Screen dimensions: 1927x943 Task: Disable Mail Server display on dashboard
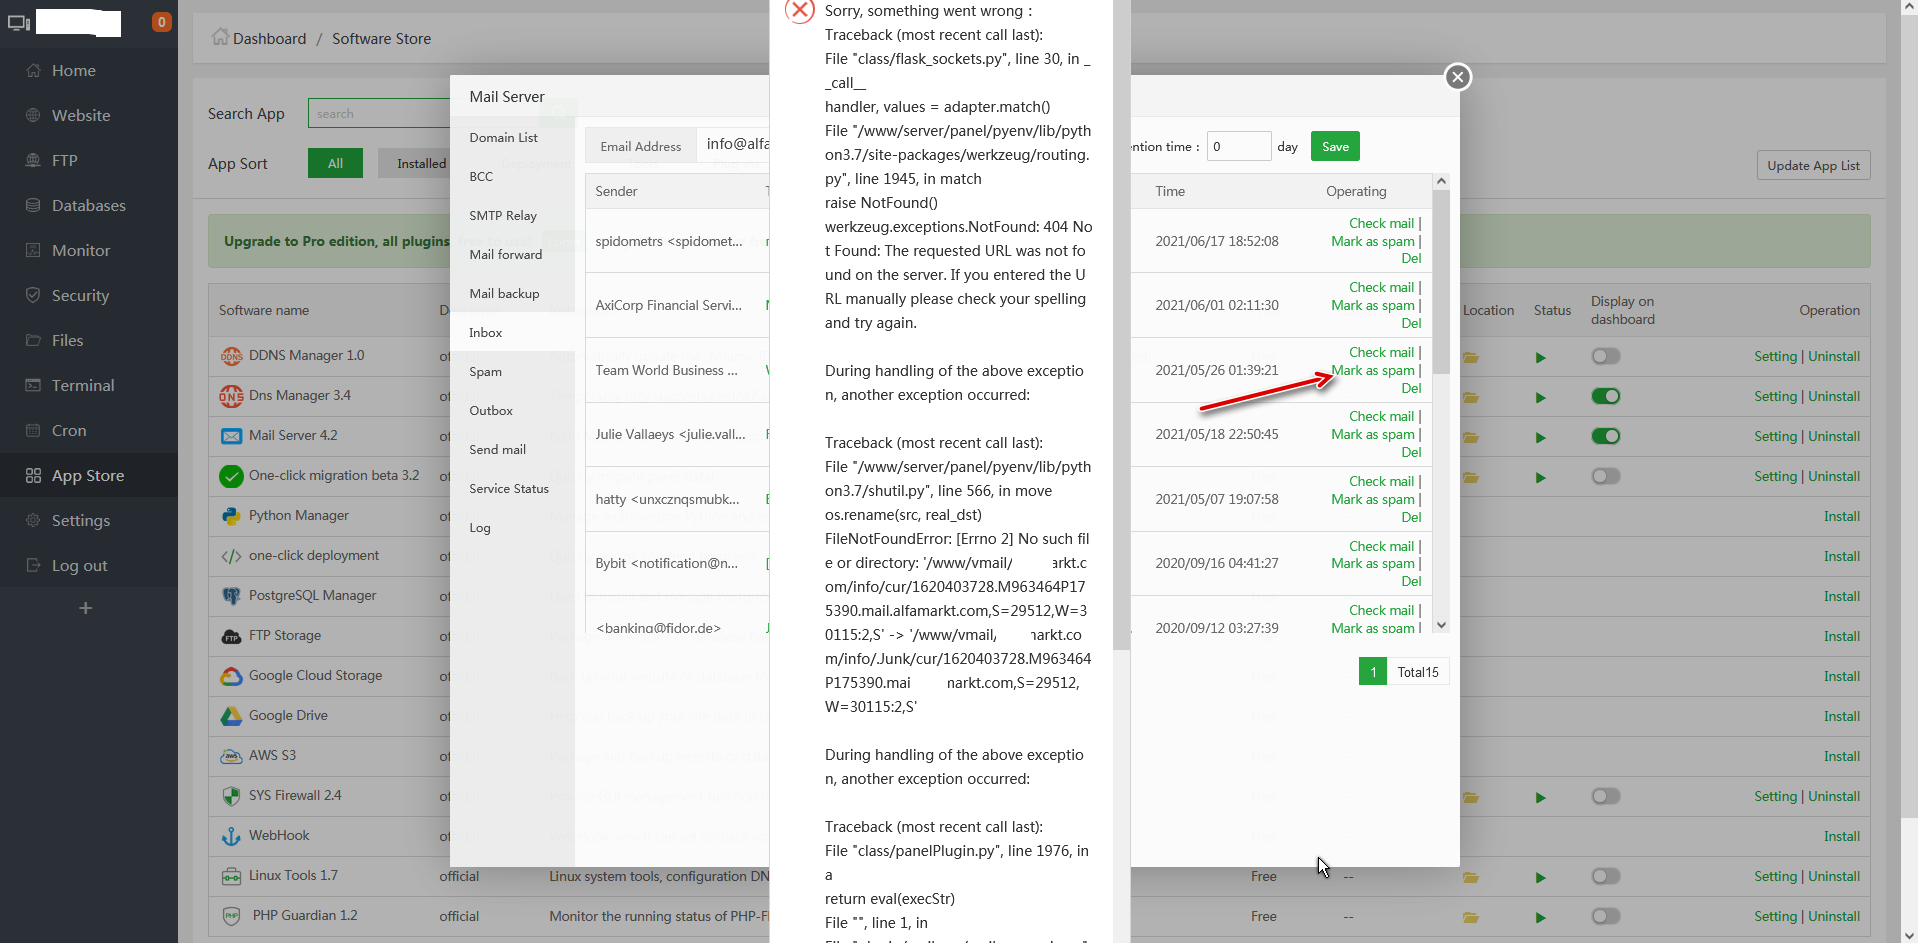click(x=1606, y=436)
